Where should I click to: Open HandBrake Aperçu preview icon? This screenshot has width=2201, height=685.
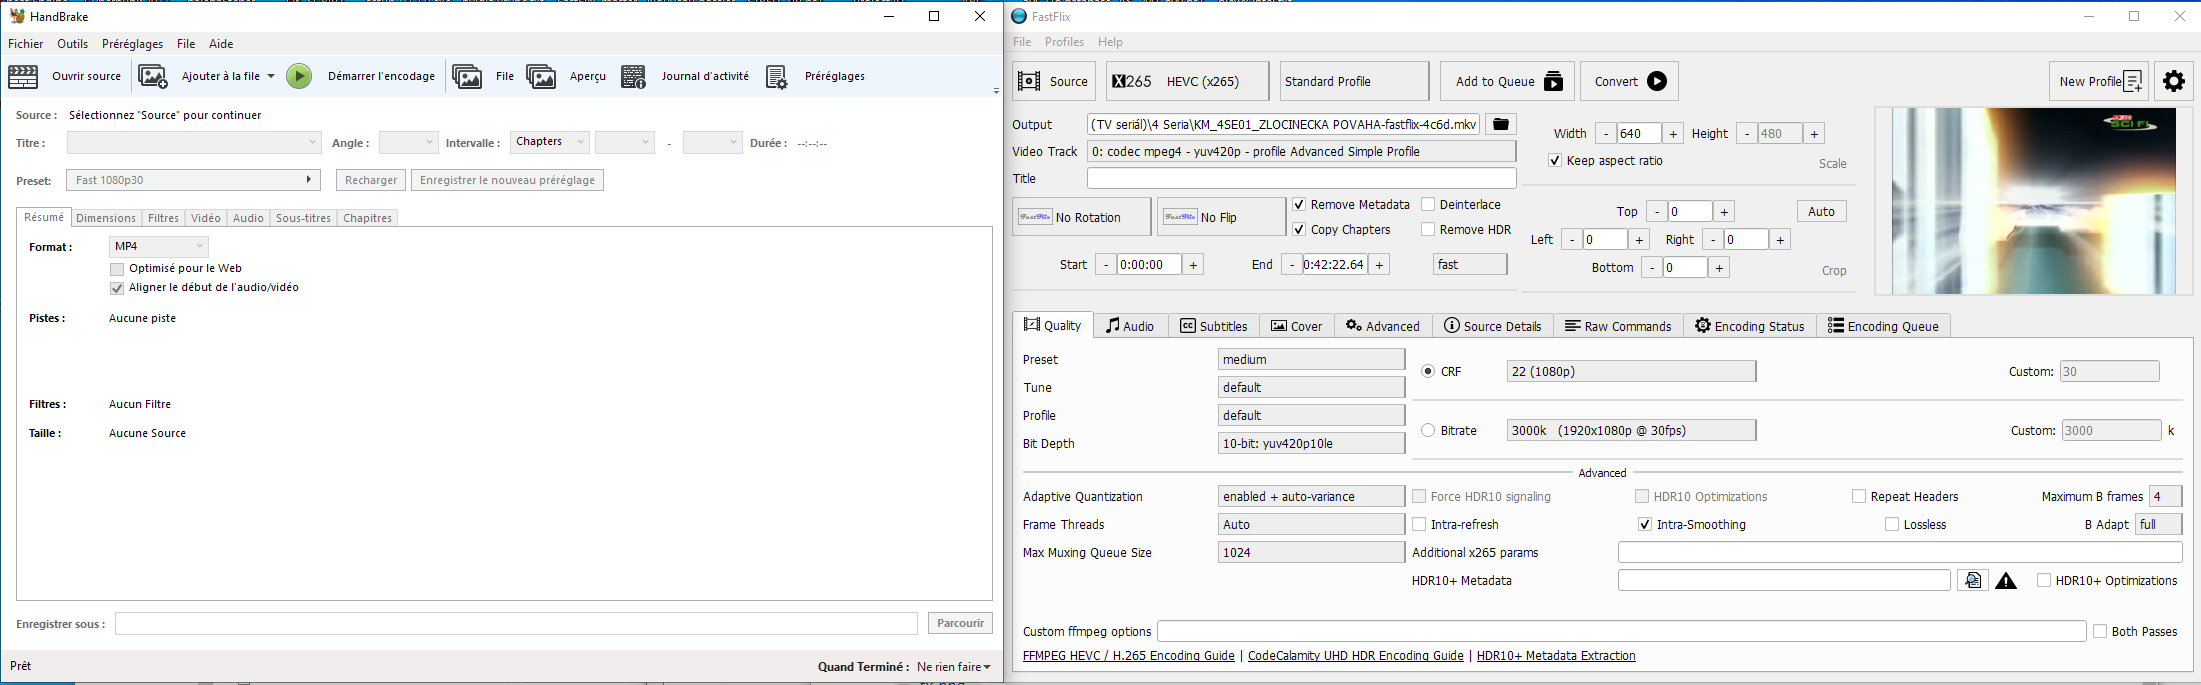point(541,76)
